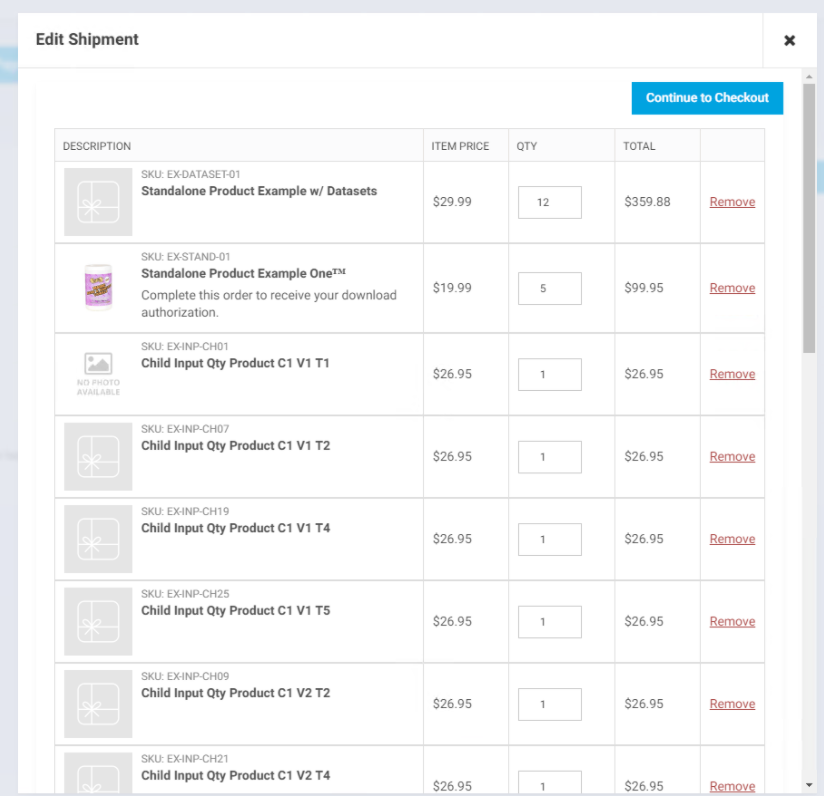Click product photo of Standalone Product Example One

click(98, 287)
